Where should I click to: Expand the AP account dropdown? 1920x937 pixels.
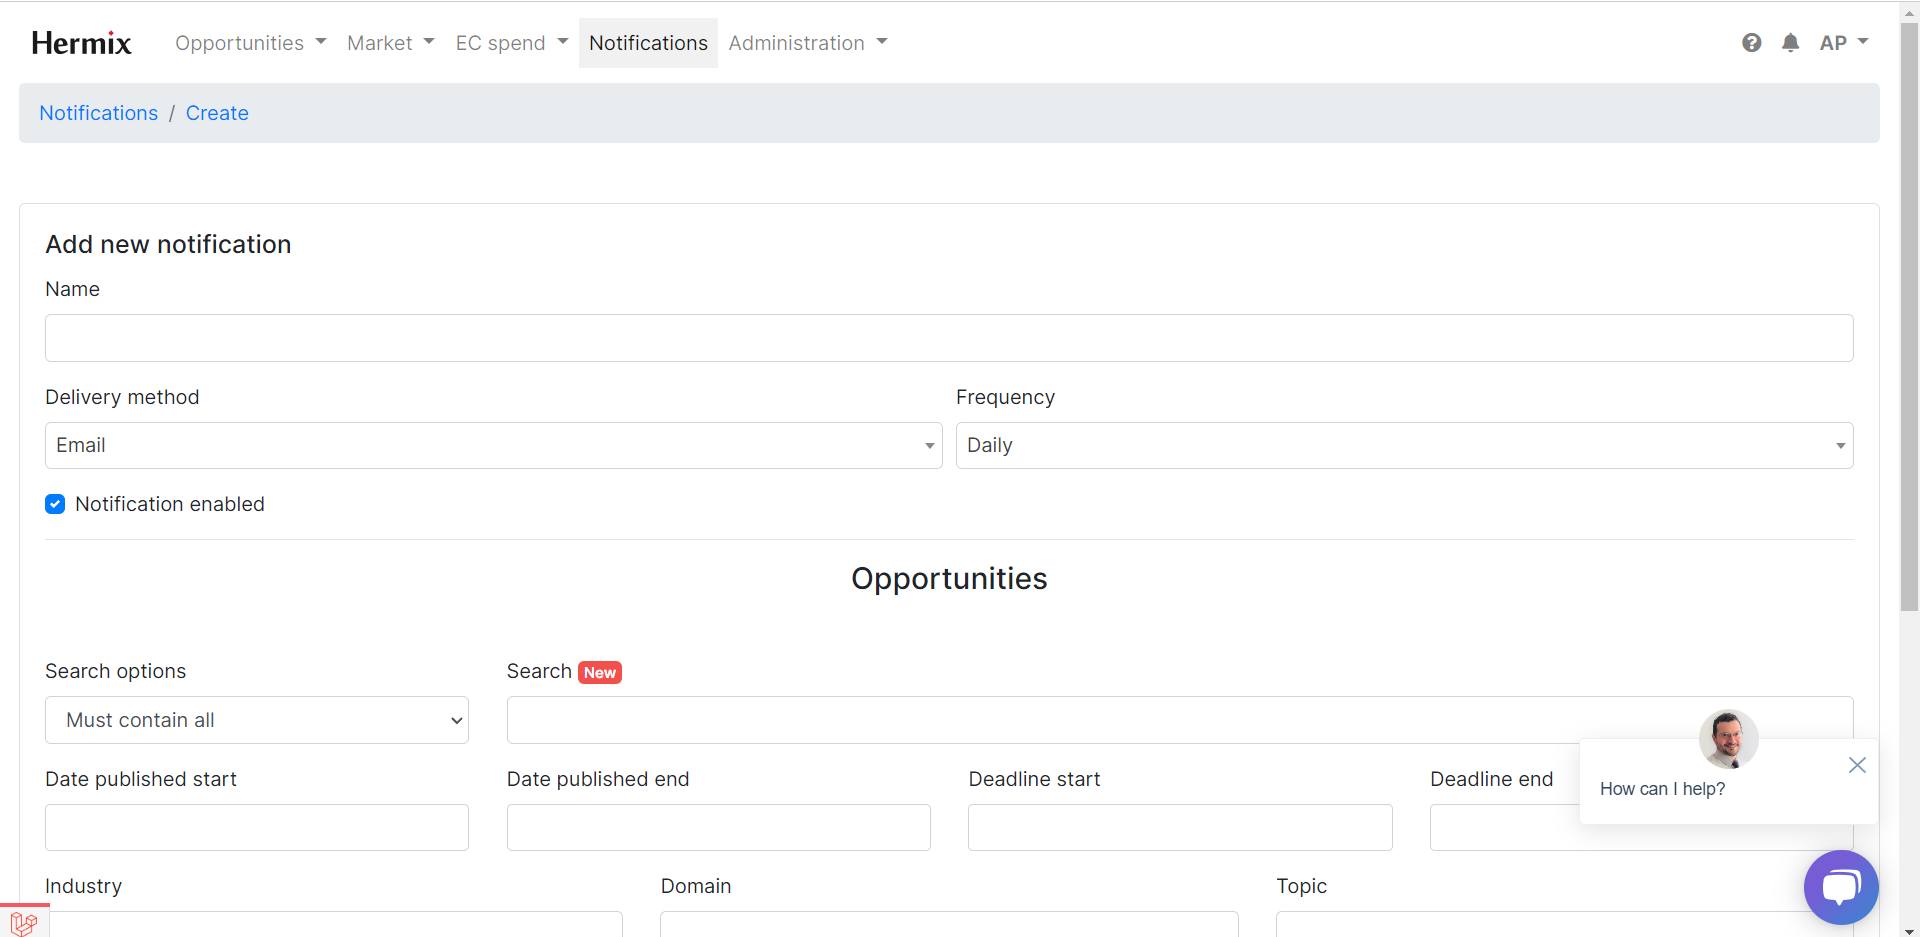tap(1843, 42)
